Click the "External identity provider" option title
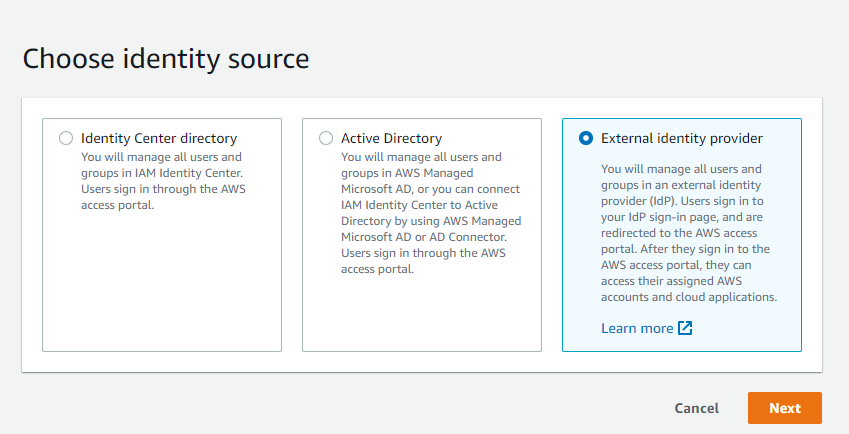 682,139
